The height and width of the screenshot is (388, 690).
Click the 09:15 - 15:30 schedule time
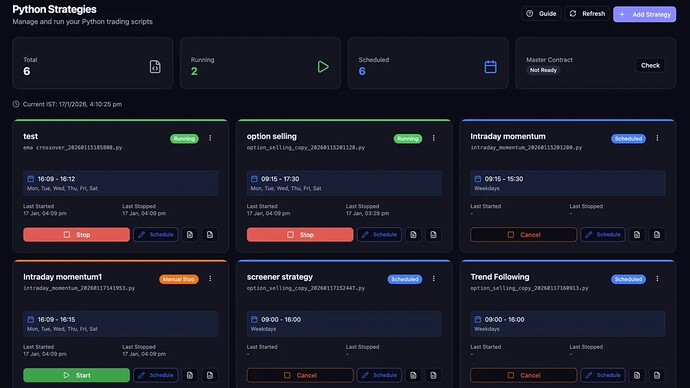pos(504,179)
